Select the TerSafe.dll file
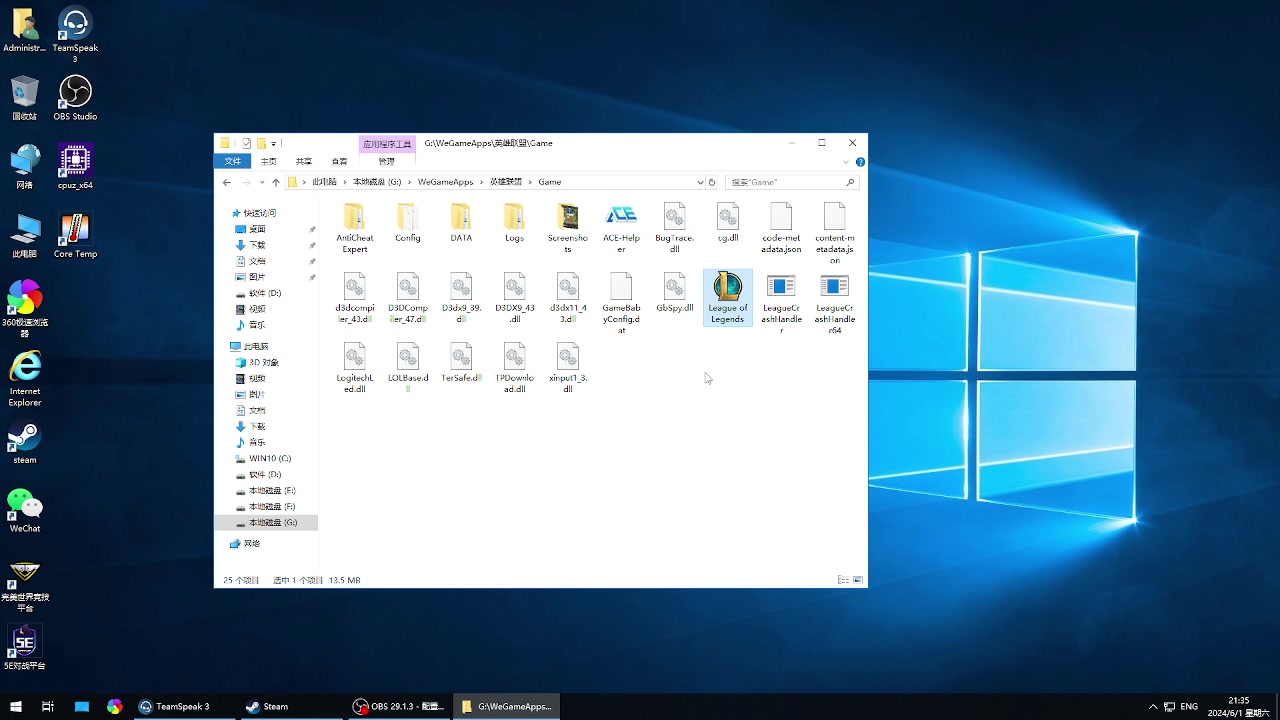 [461, 363]
